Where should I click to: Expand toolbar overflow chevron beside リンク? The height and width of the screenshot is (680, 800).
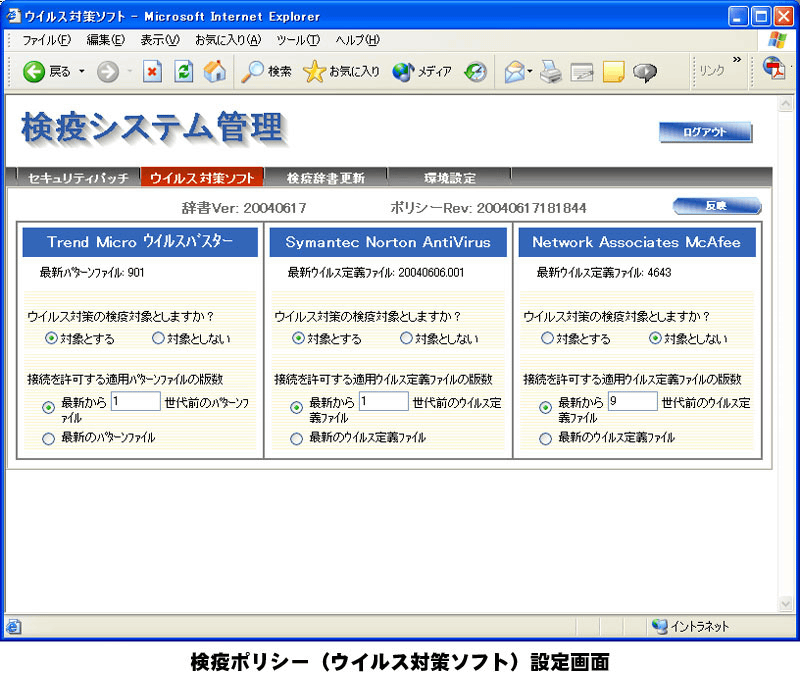[x=737, y=60]
